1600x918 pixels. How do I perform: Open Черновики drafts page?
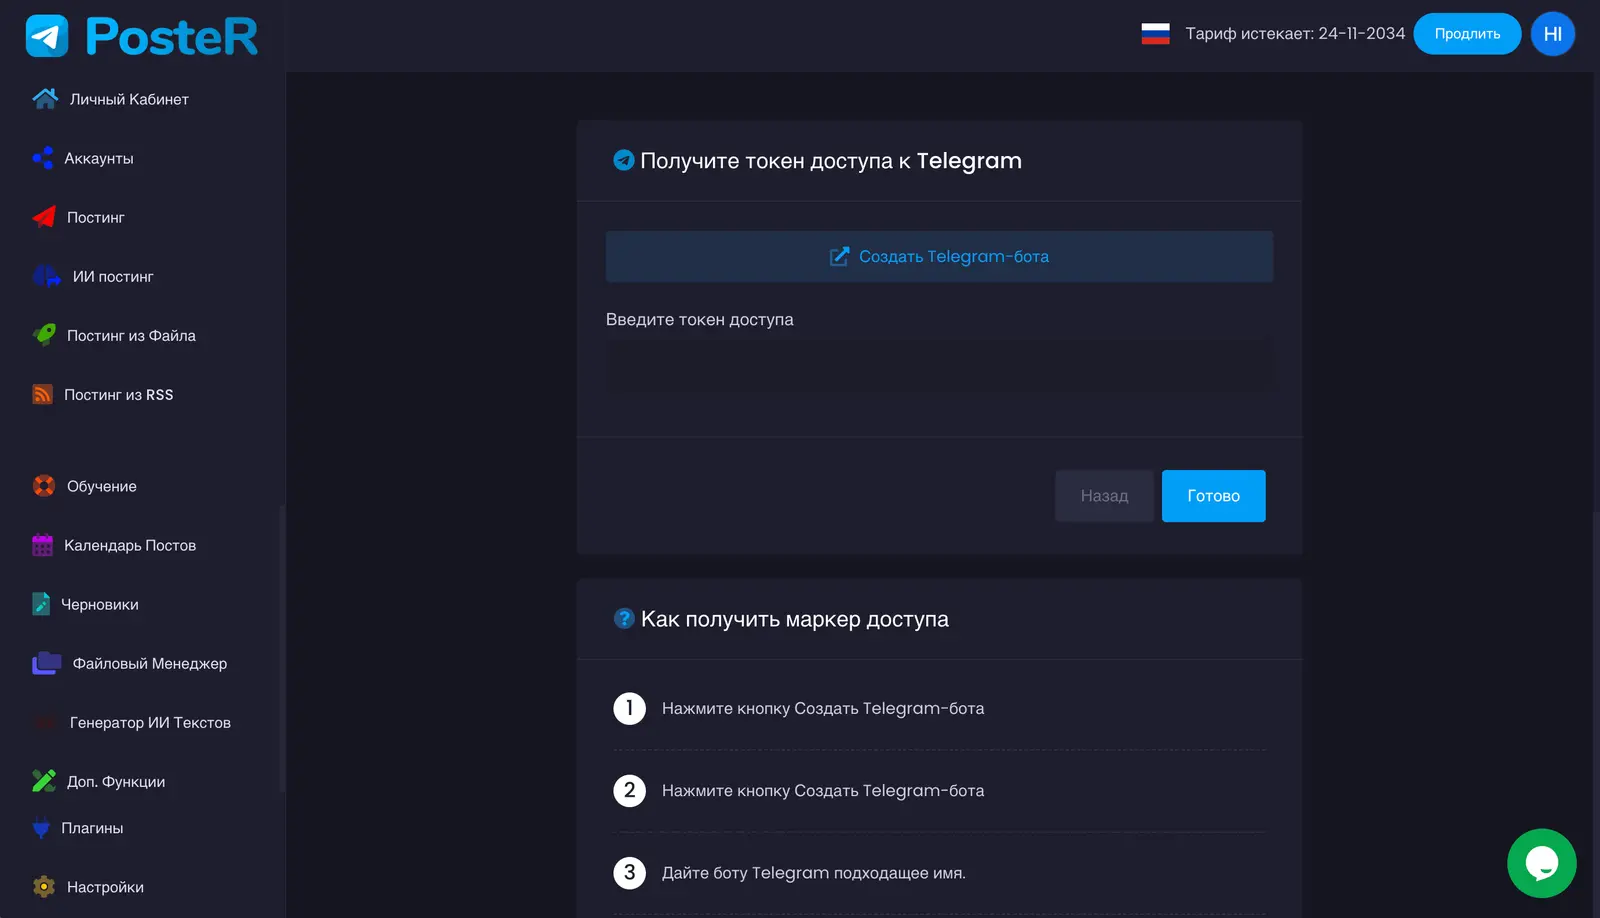[x=100, y=604]
